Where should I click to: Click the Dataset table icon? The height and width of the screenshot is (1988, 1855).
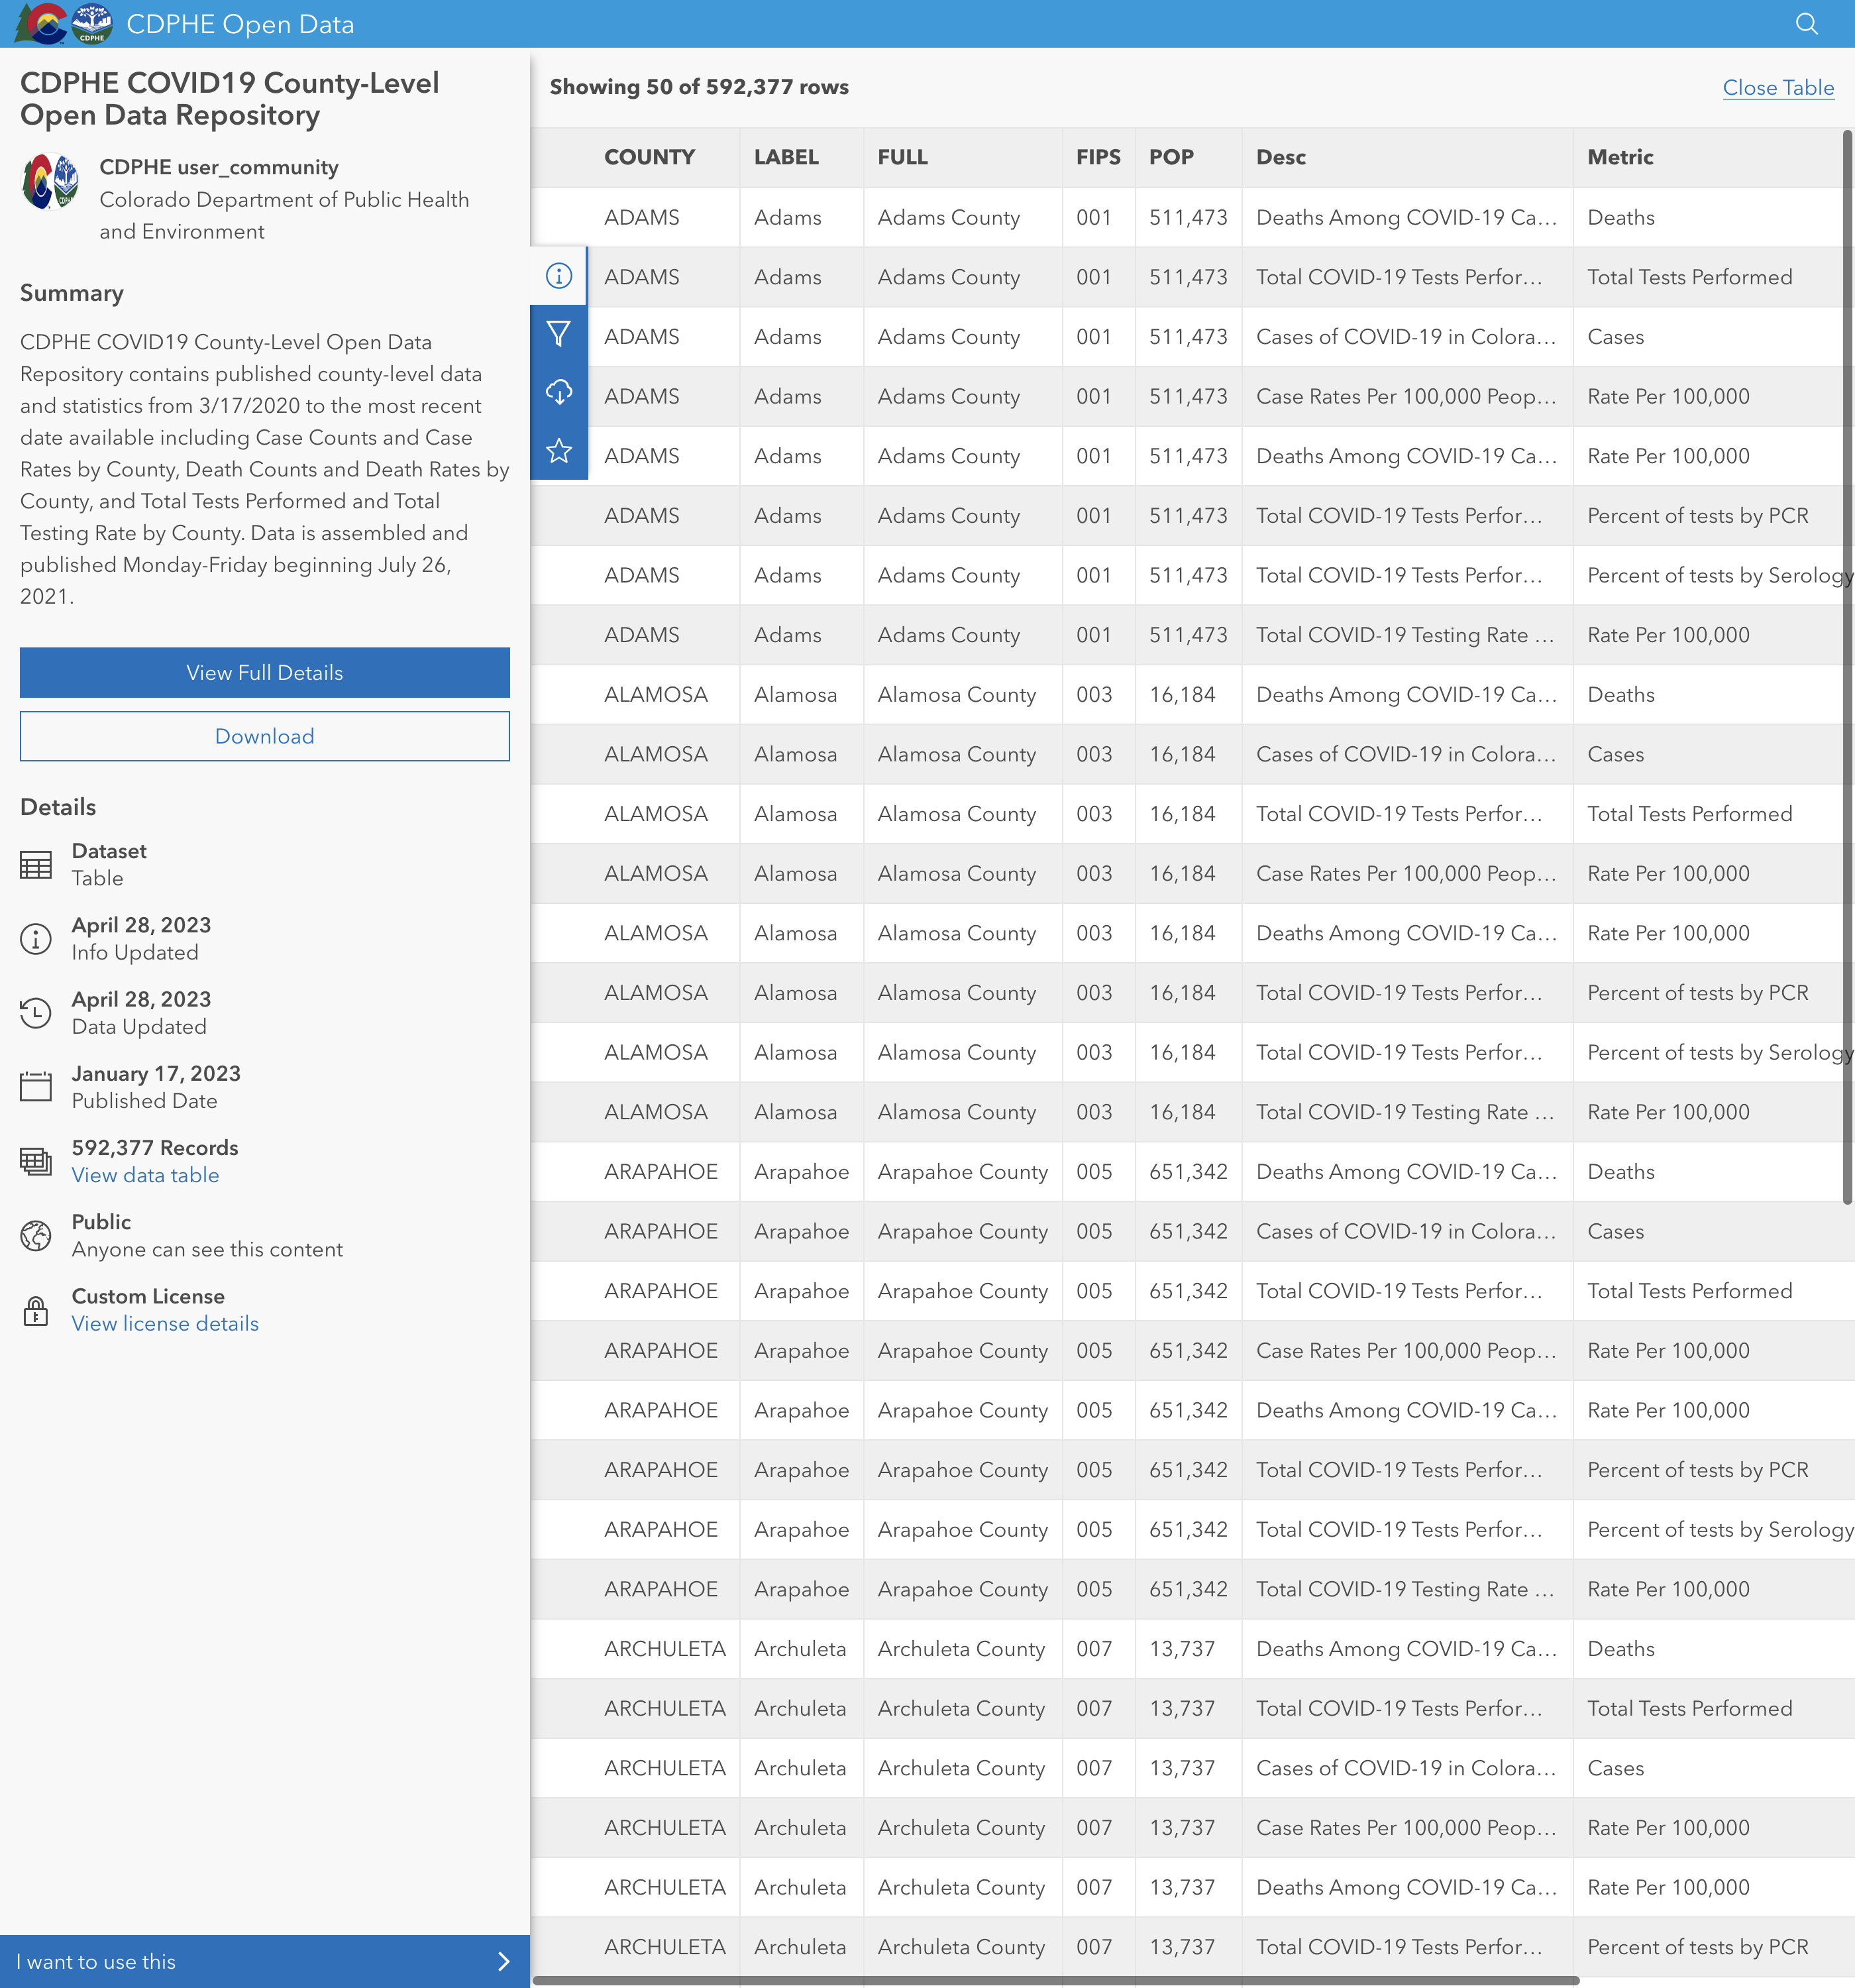[x=36, y=865]
